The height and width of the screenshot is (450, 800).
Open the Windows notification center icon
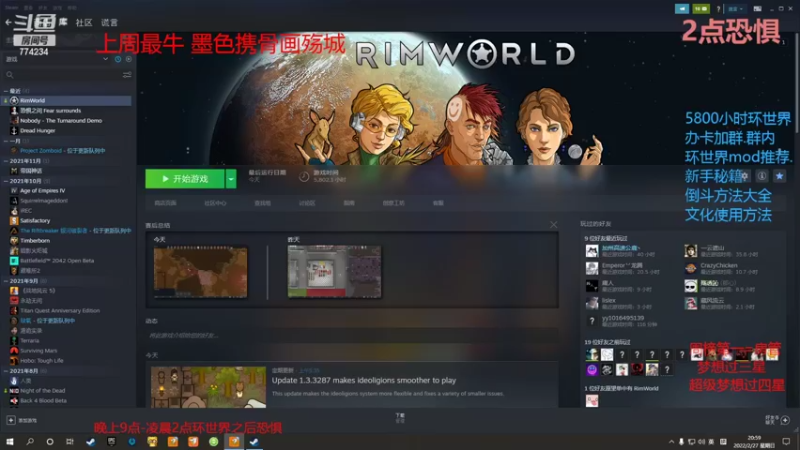(786, 441)
